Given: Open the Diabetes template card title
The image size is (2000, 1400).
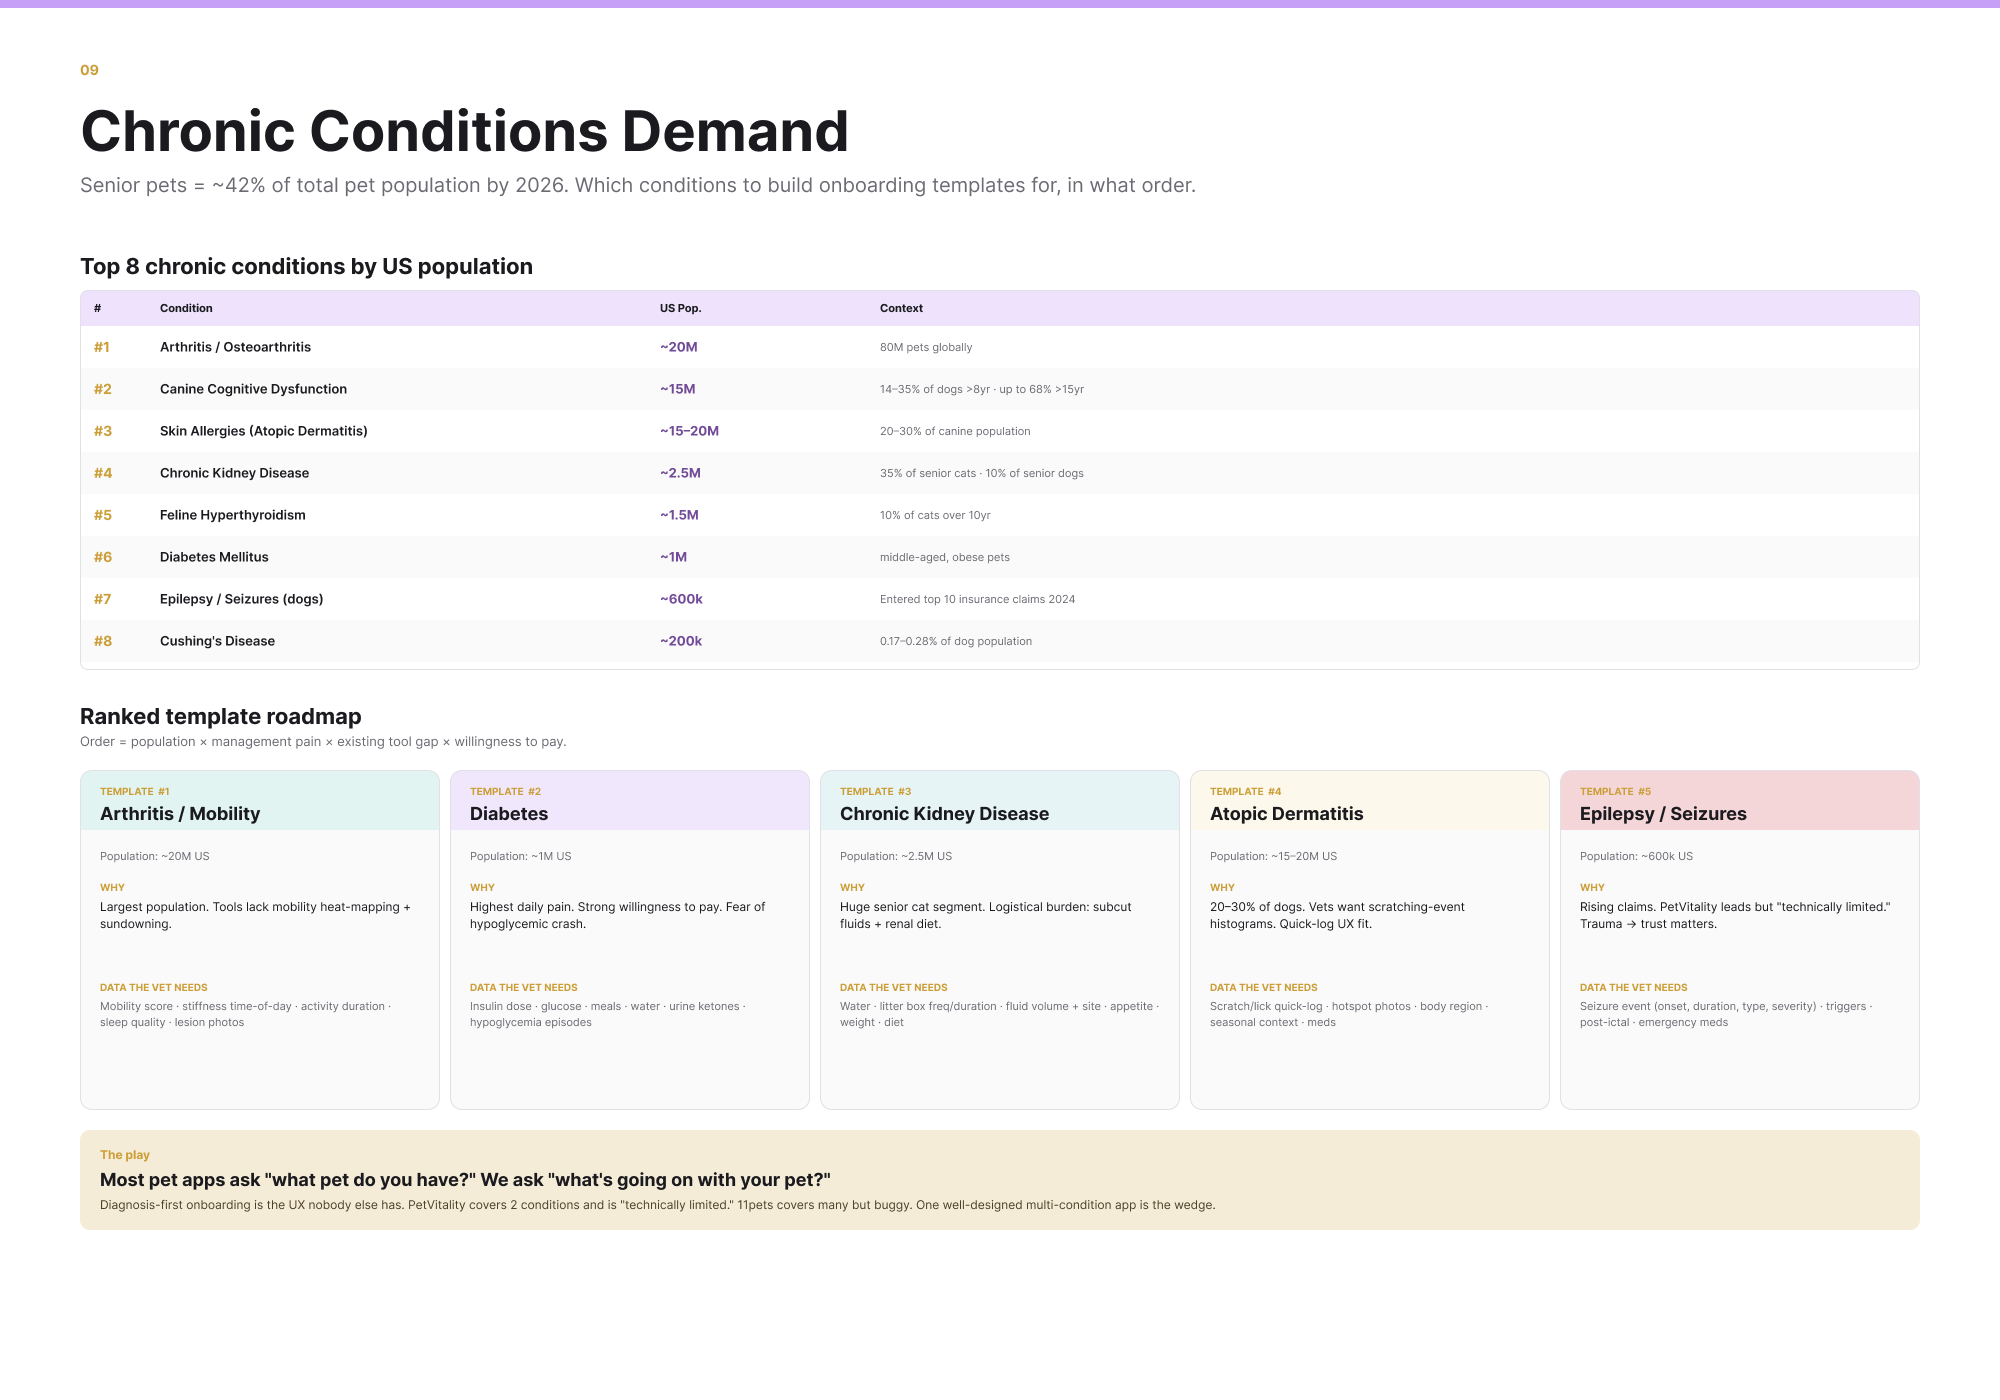Looking at the screenshot, I should point(509,814).
